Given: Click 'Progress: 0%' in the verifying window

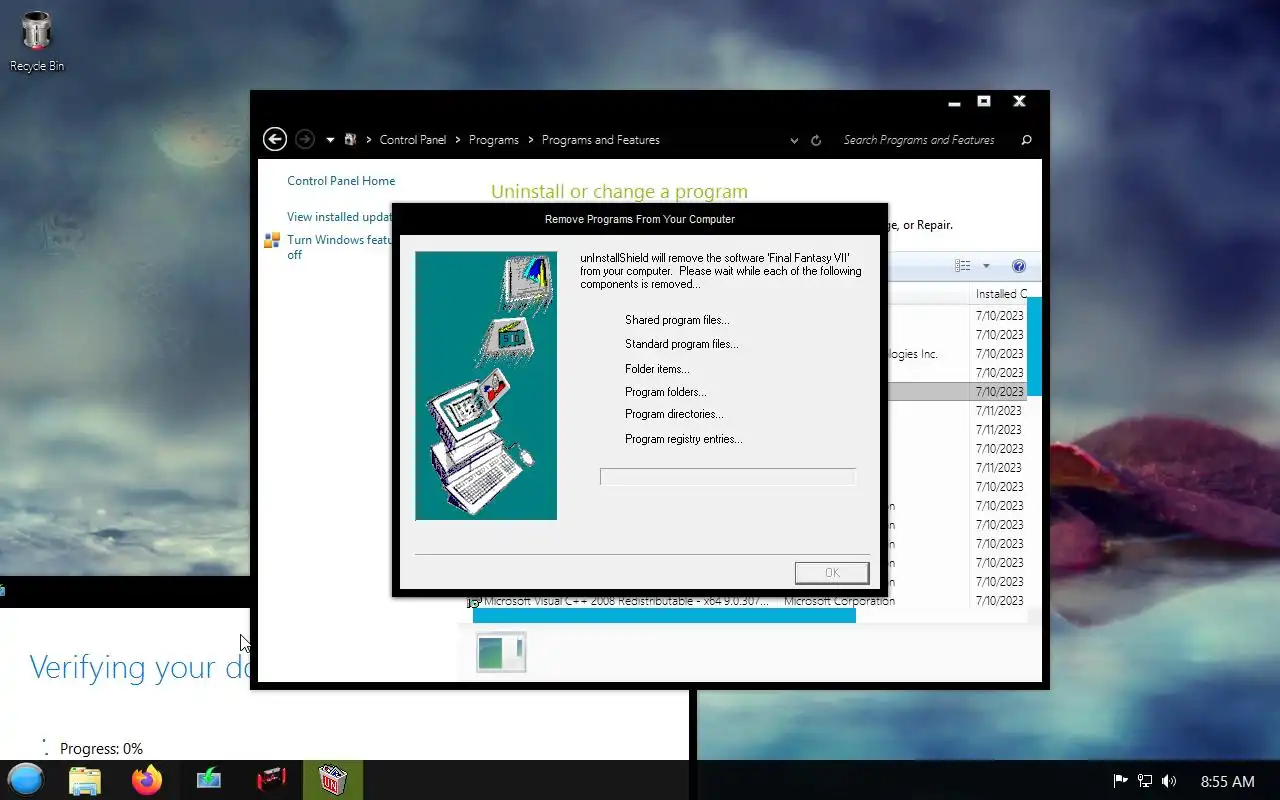Looking at the screenshot, I should coord(101,749).
